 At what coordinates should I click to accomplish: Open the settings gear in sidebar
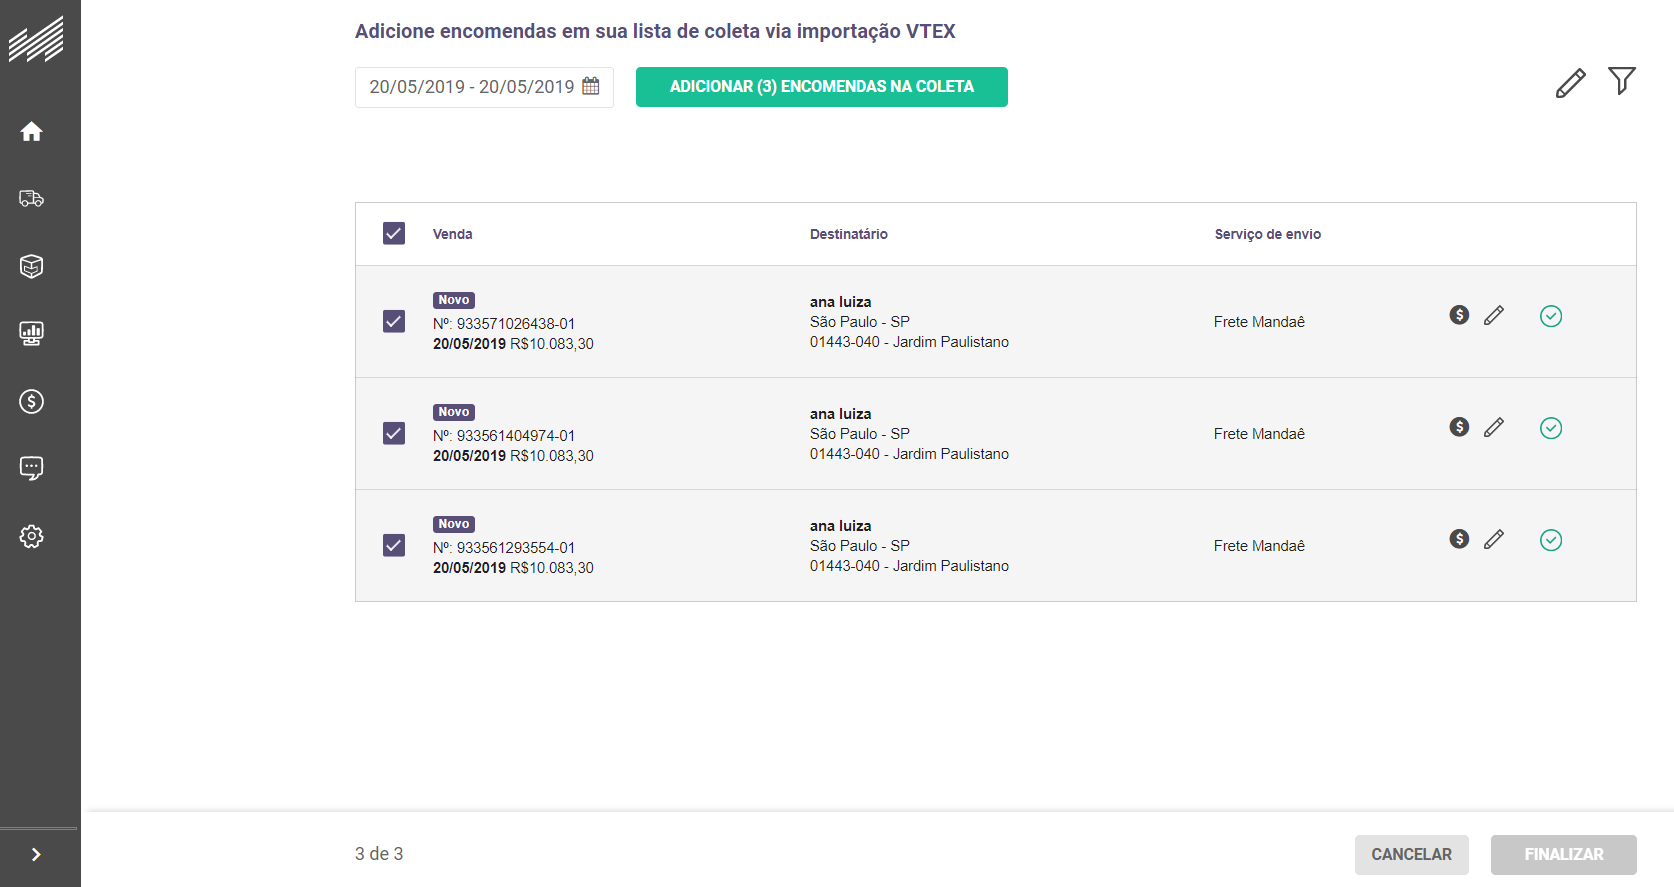[32, 536]
